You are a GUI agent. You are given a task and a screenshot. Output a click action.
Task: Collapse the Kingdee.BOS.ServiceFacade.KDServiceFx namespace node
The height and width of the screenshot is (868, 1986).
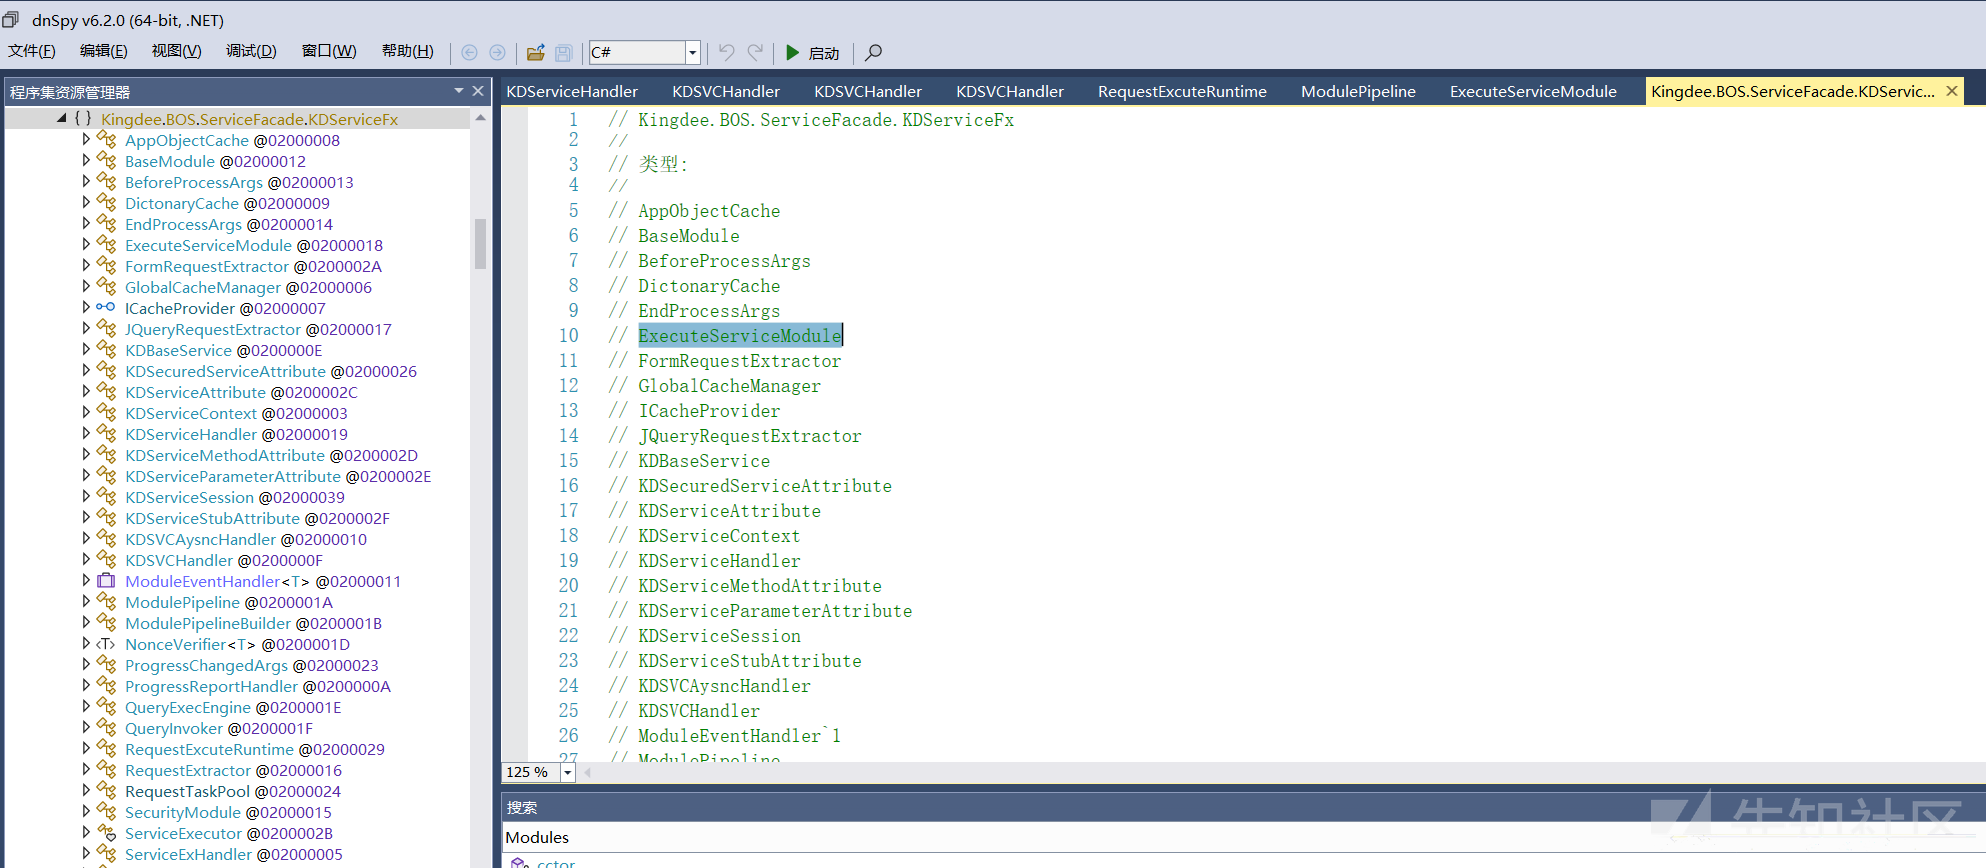point(62,118)
